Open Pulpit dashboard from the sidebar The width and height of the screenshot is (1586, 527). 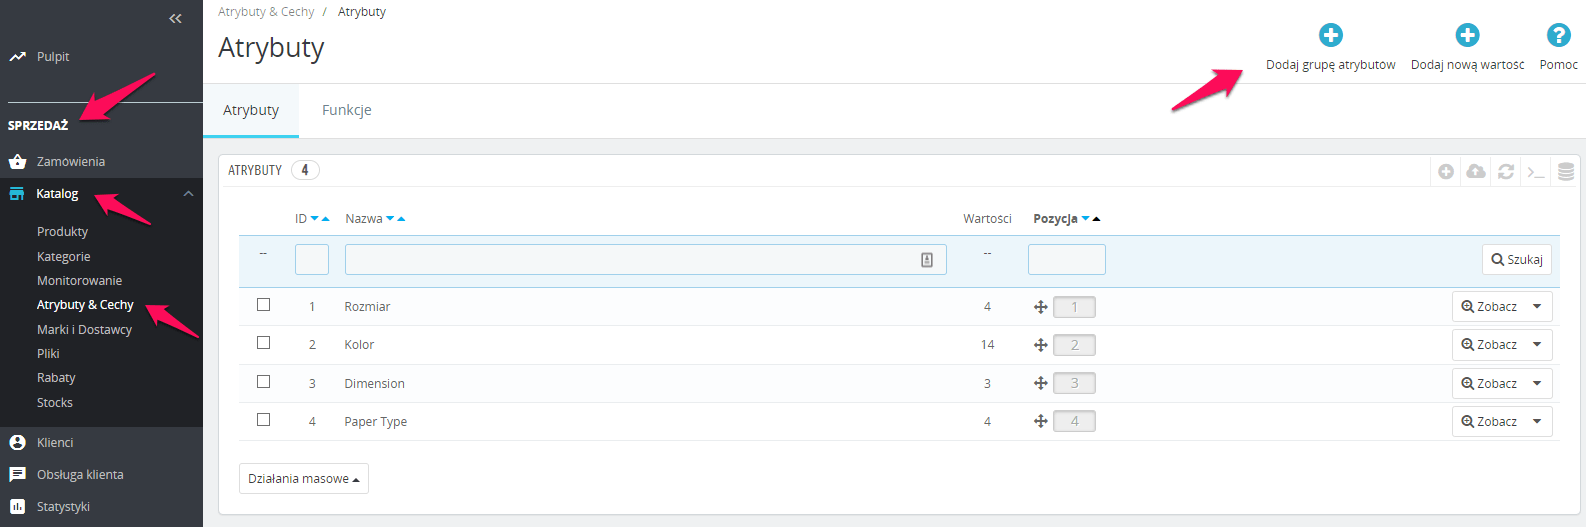click(x=53, y=57)
